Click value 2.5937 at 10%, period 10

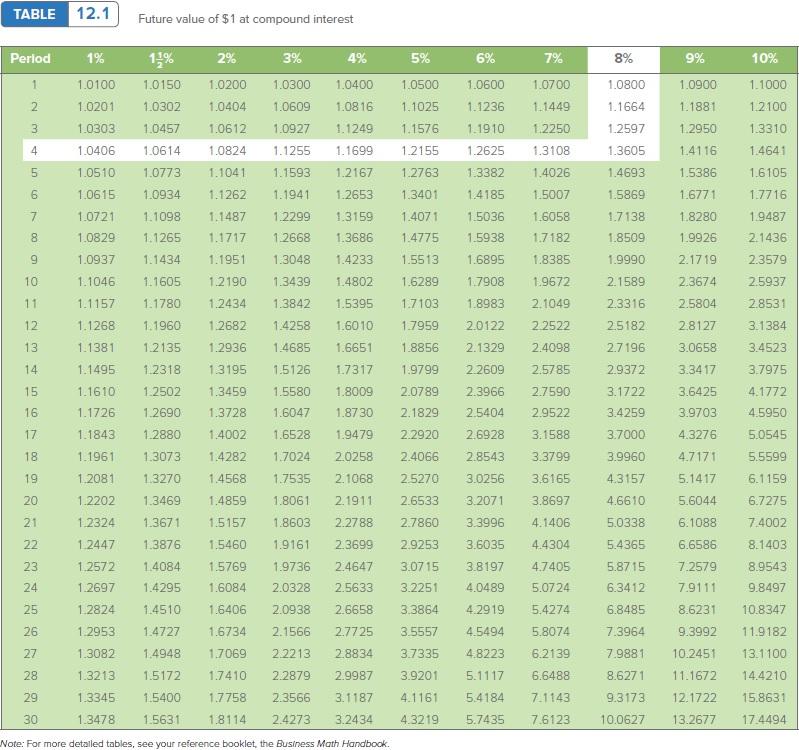tap(767, 282)
